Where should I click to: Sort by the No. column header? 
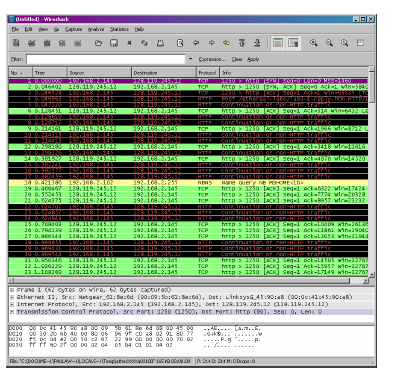click(20, 72)
